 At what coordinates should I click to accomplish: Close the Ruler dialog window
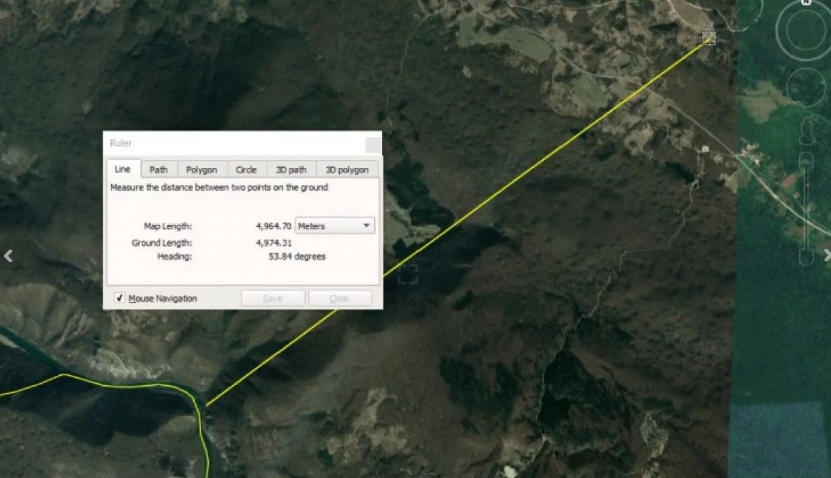[372, 144]
